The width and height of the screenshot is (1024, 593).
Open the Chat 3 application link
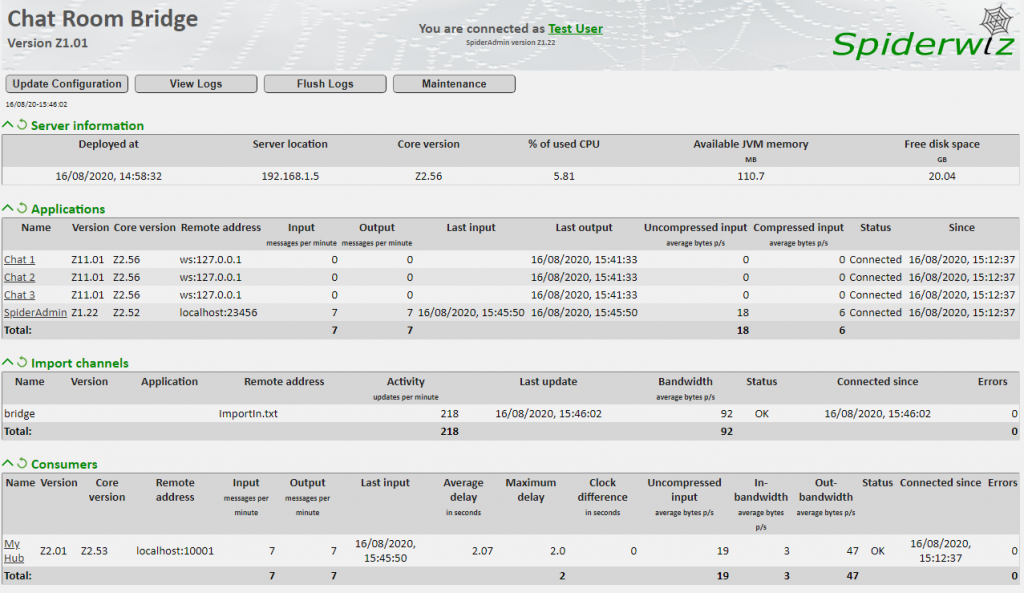(x=20, y=295)
